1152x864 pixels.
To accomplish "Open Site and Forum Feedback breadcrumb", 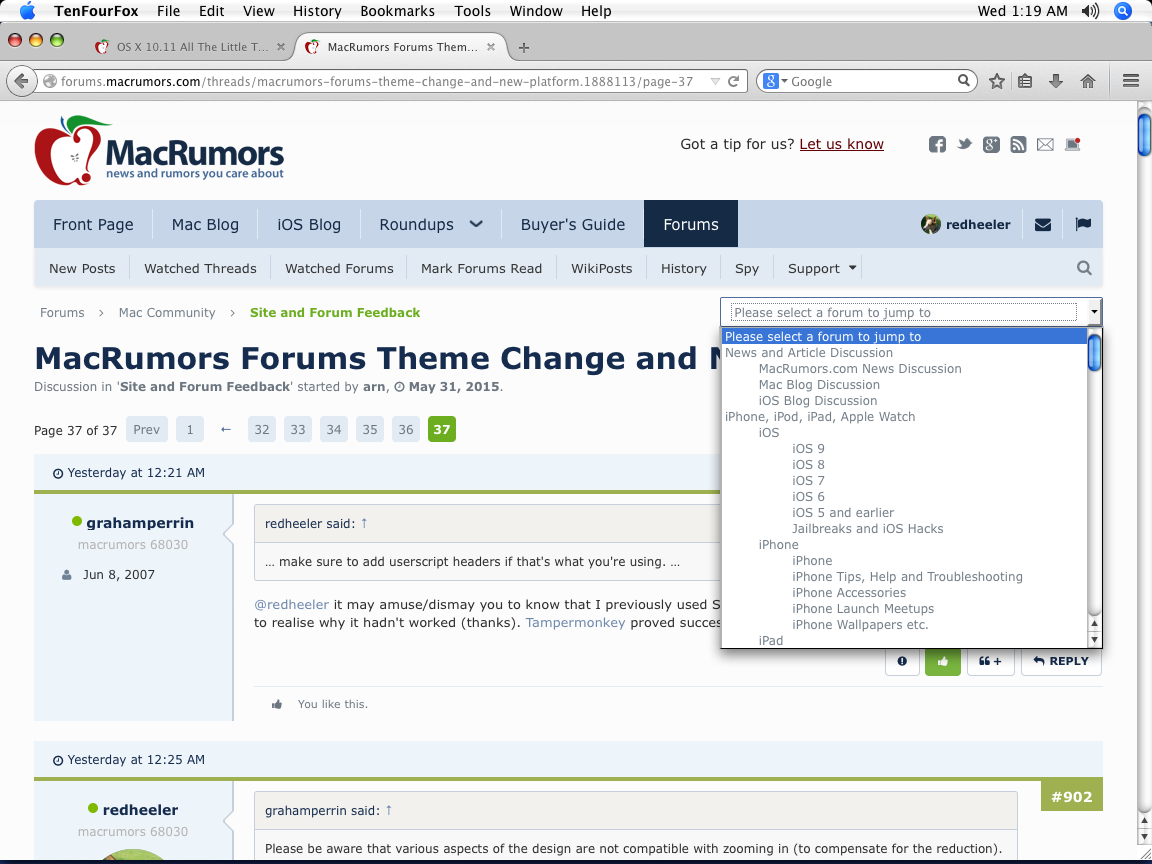I will point(335,312).
